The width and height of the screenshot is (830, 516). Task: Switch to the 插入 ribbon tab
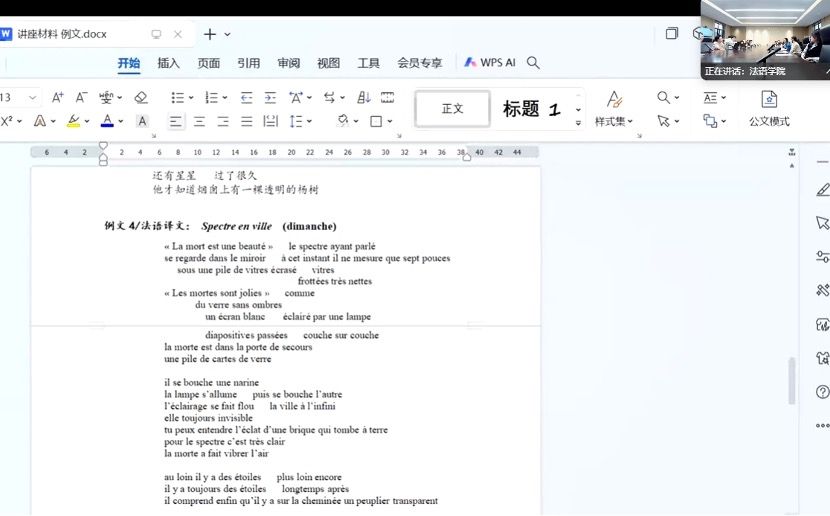[x=168, y=63]
